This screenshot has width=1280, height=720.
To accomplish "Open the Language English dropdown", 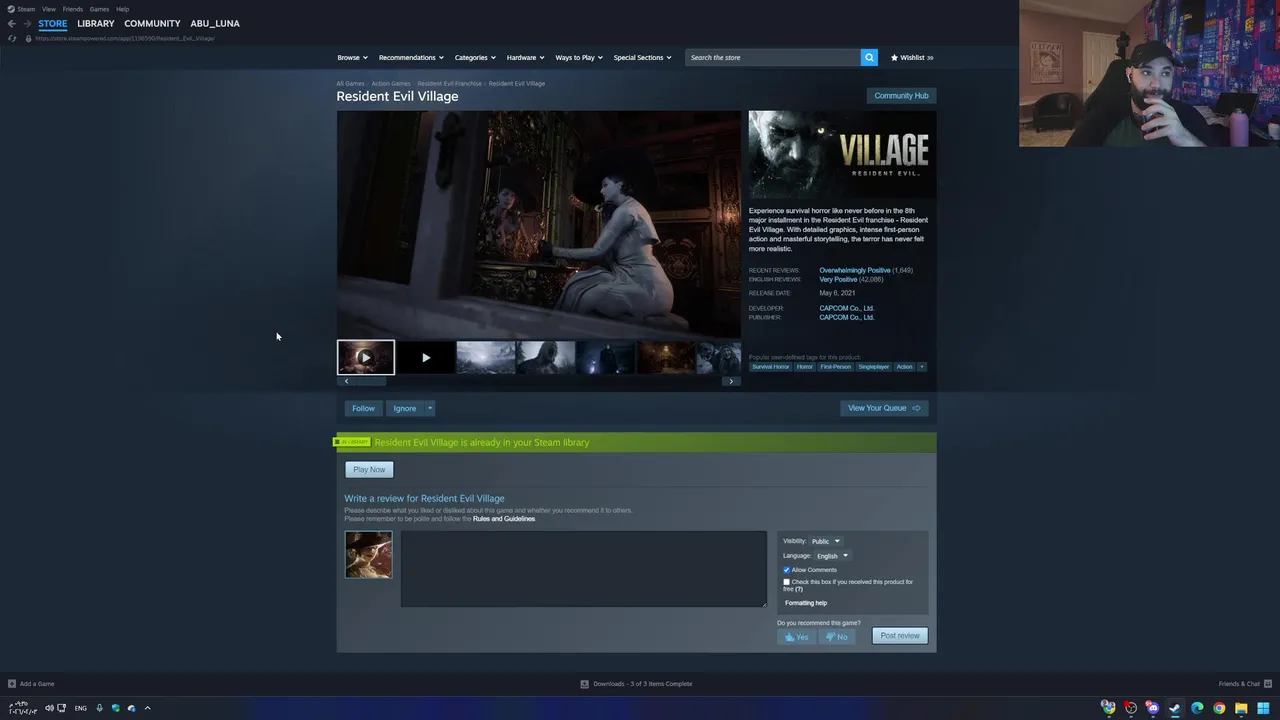I will [x=831, y=556].
